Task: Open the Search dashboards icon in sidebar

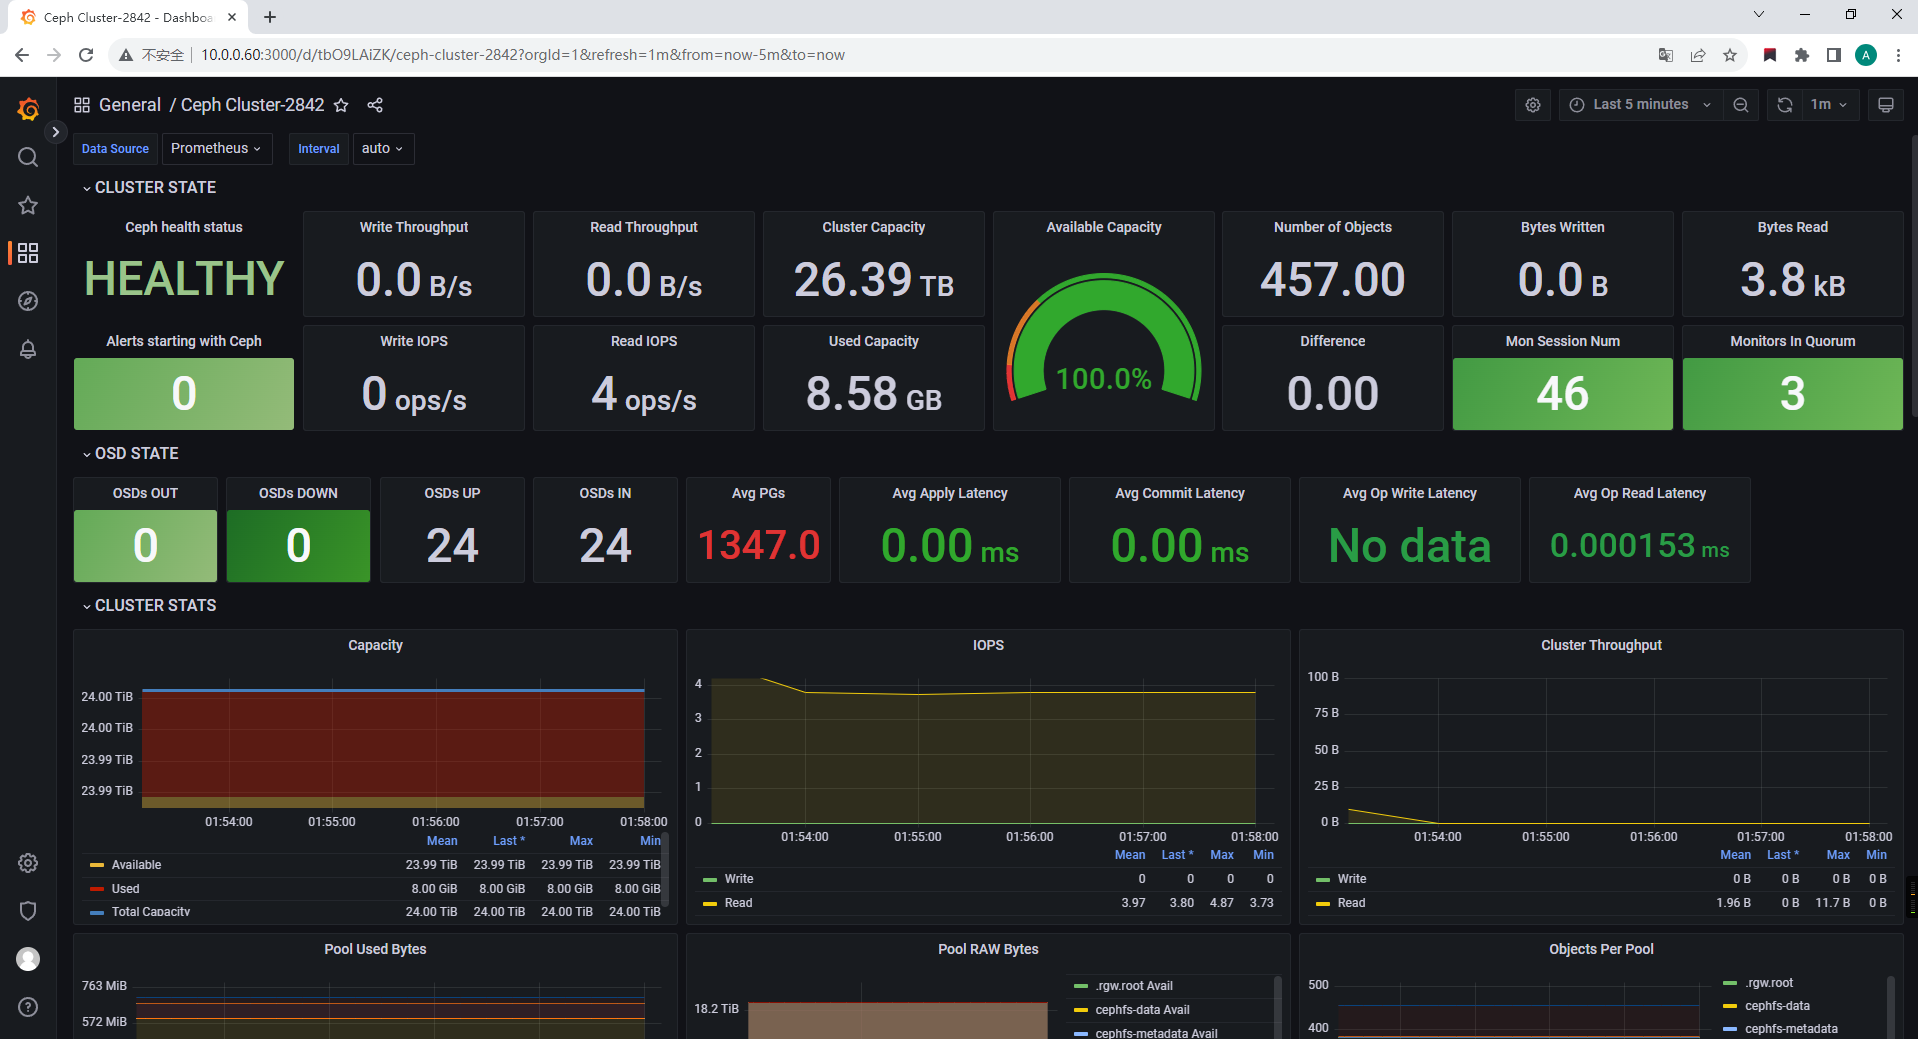Action: point(28,157)
